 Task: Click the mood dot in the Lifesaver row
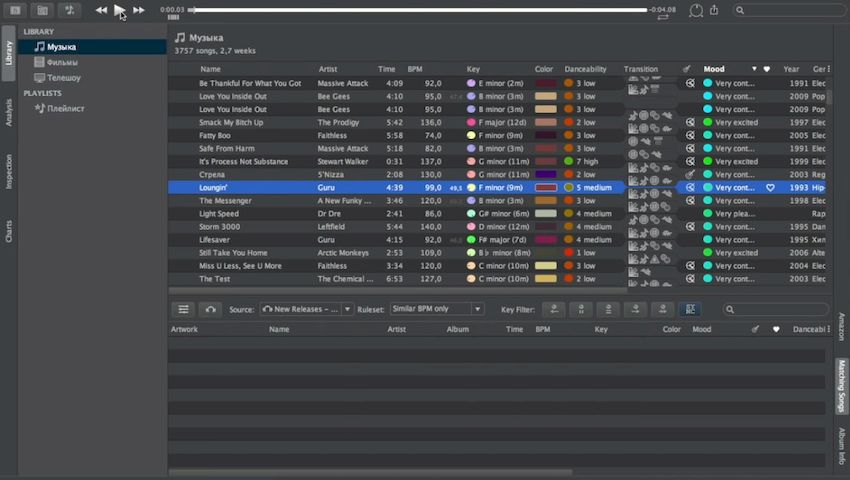click(x=707, y=240)
